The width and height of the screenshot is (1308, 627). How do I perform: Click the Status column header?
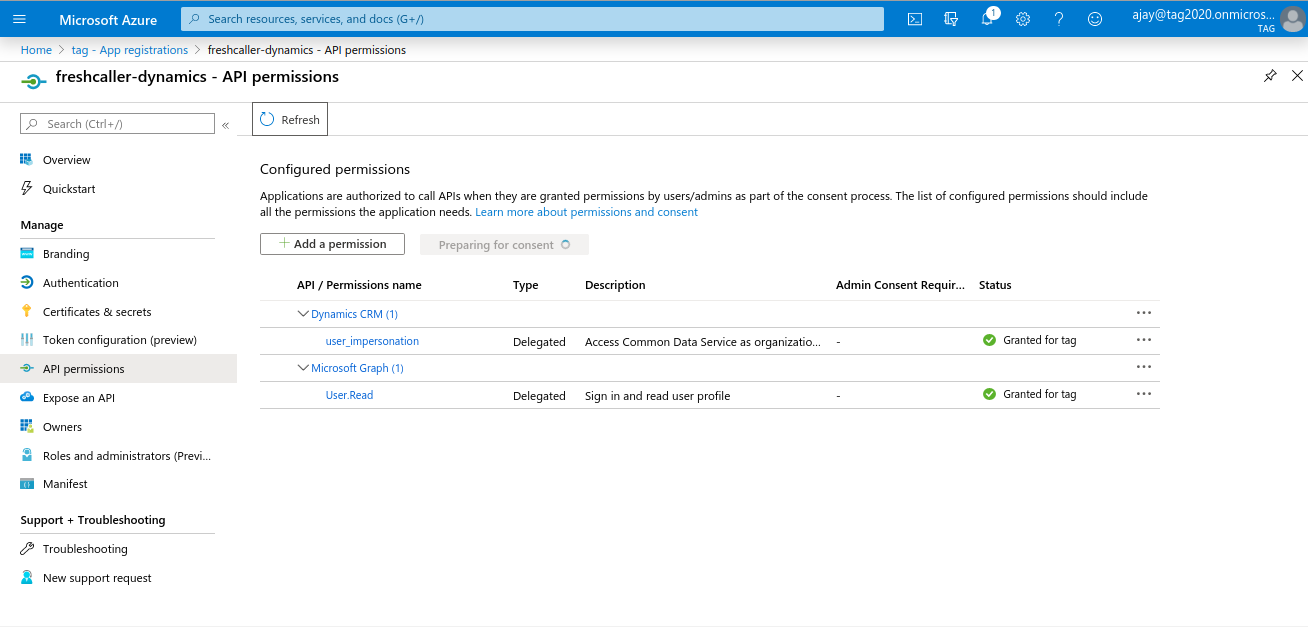point(995,285)
